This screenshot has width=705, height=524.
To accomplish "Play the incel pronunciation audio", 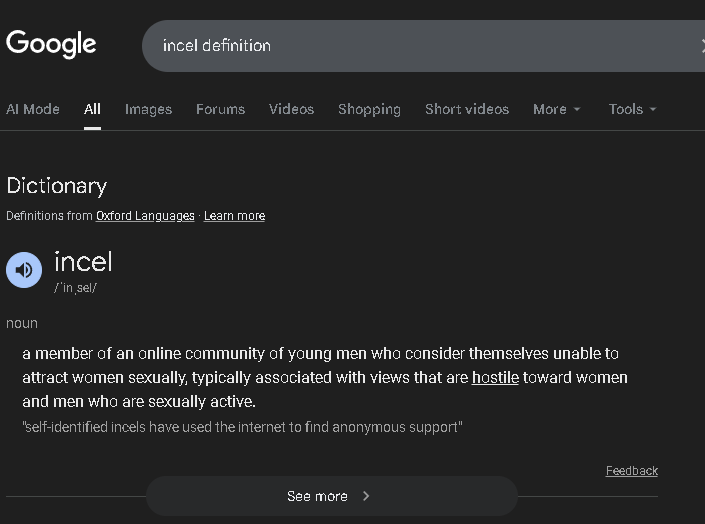I will (x=24, y=270).
